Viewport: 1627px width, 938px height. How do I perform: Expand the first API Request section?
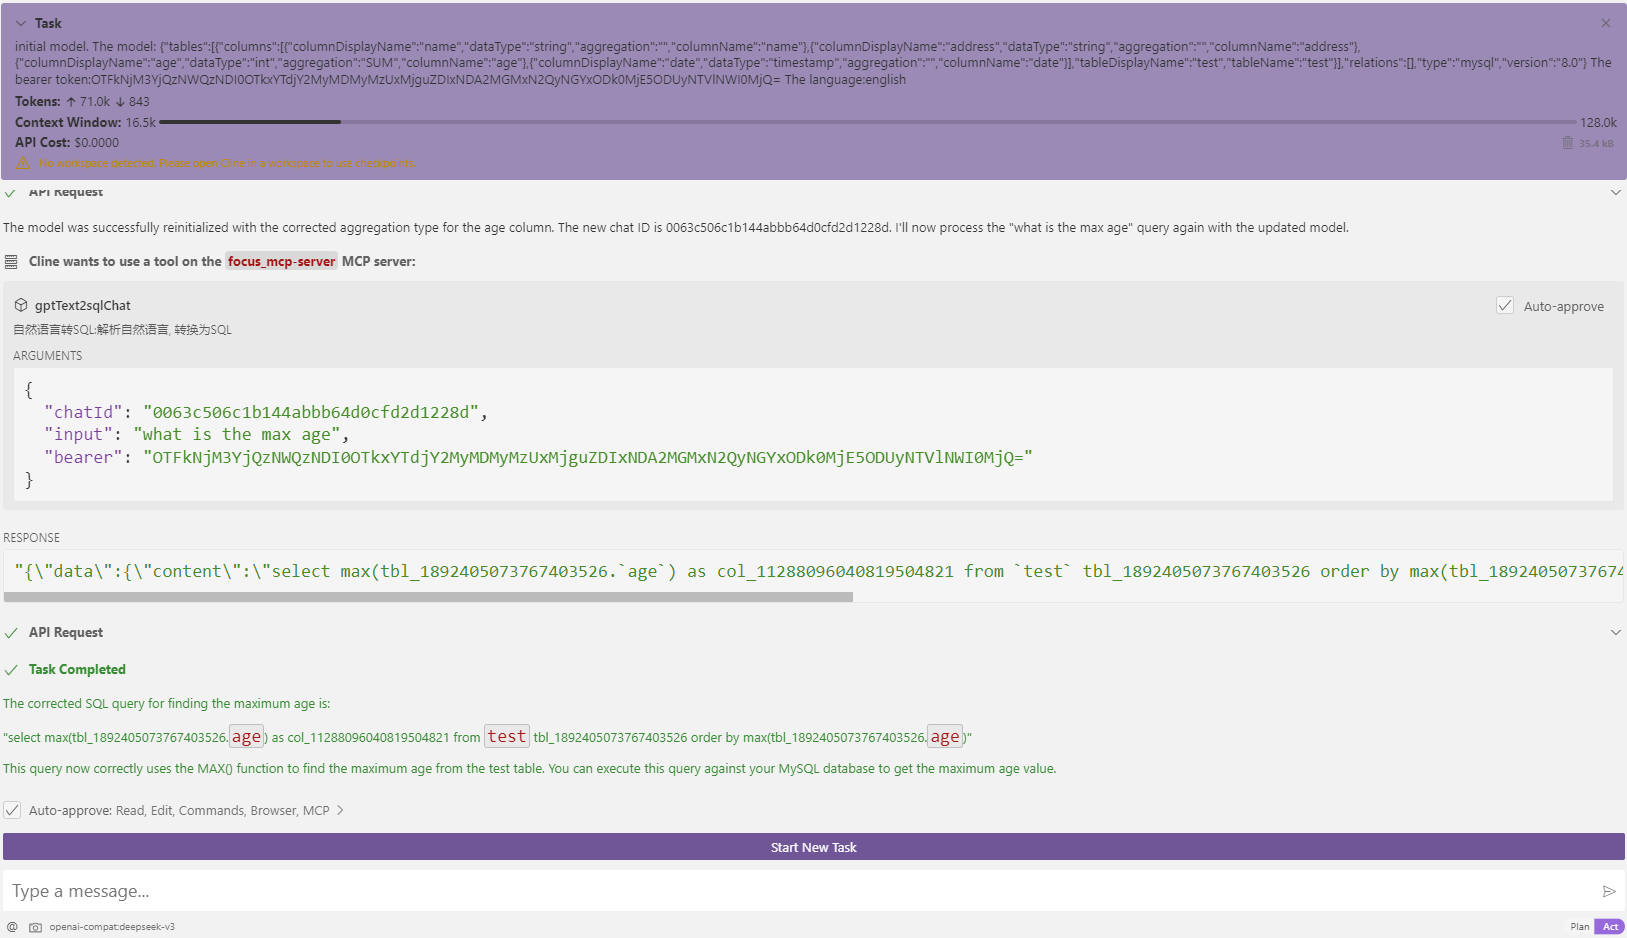point(1615,192)
